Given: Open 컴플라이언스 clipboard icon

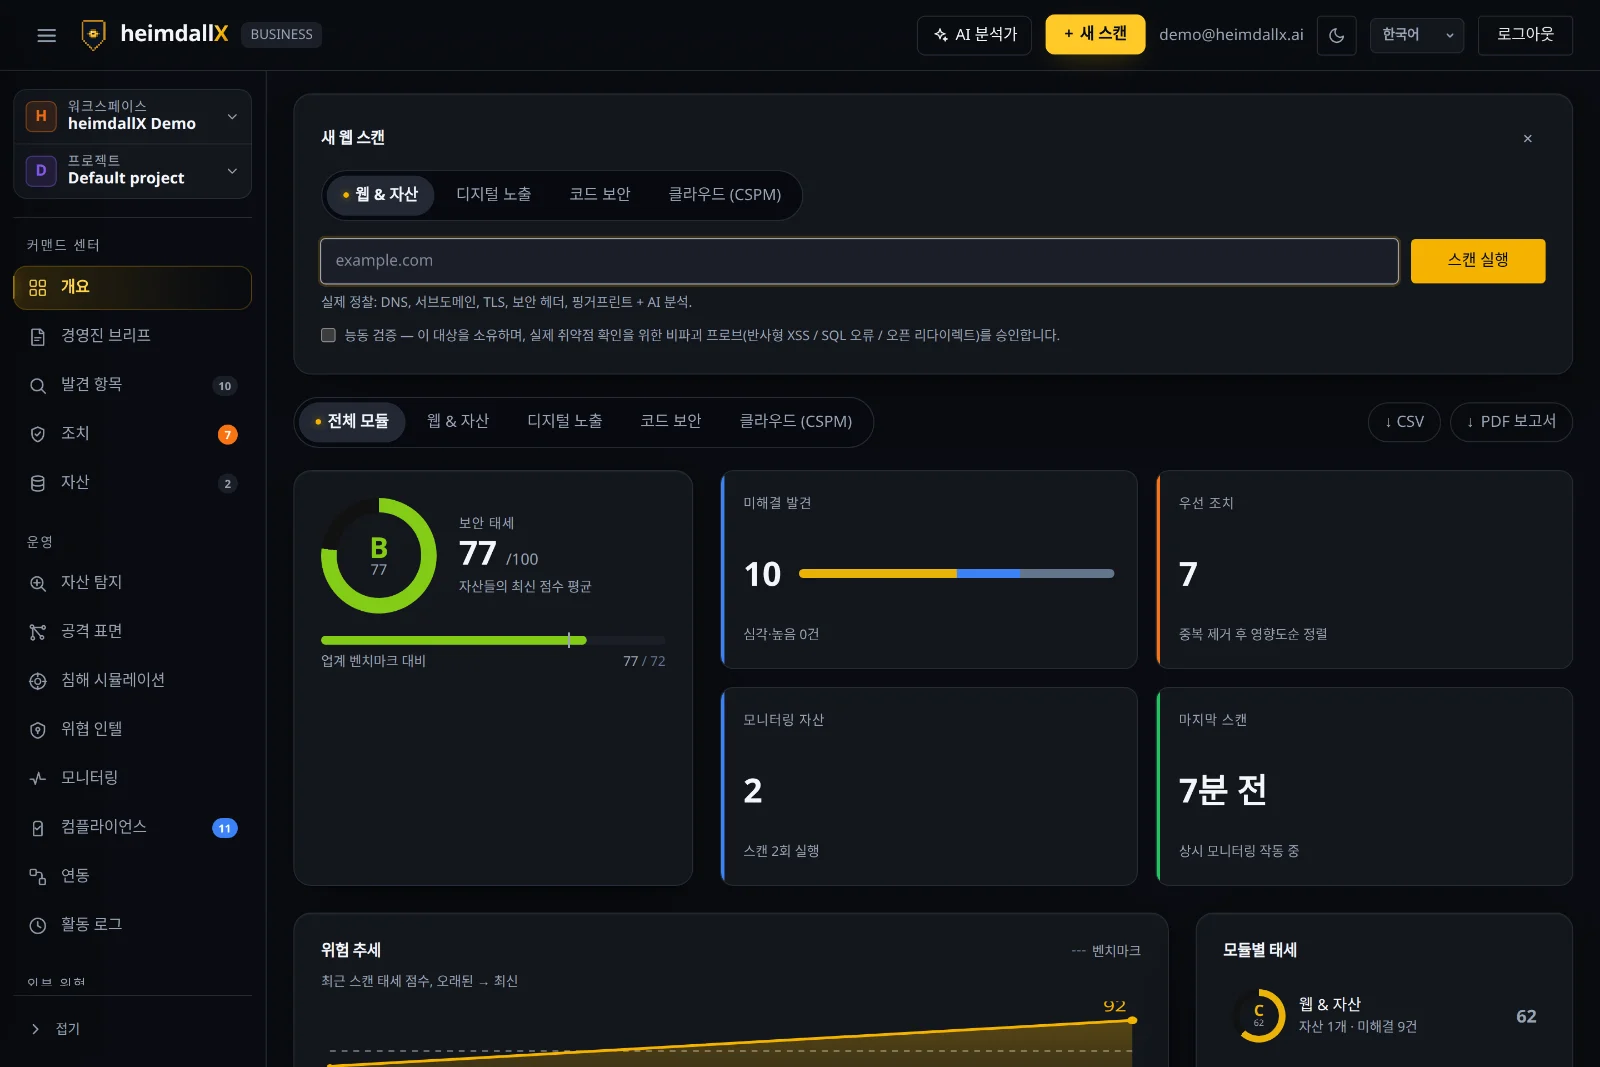Looking at the screenshot, I should (x=38, y=828).
